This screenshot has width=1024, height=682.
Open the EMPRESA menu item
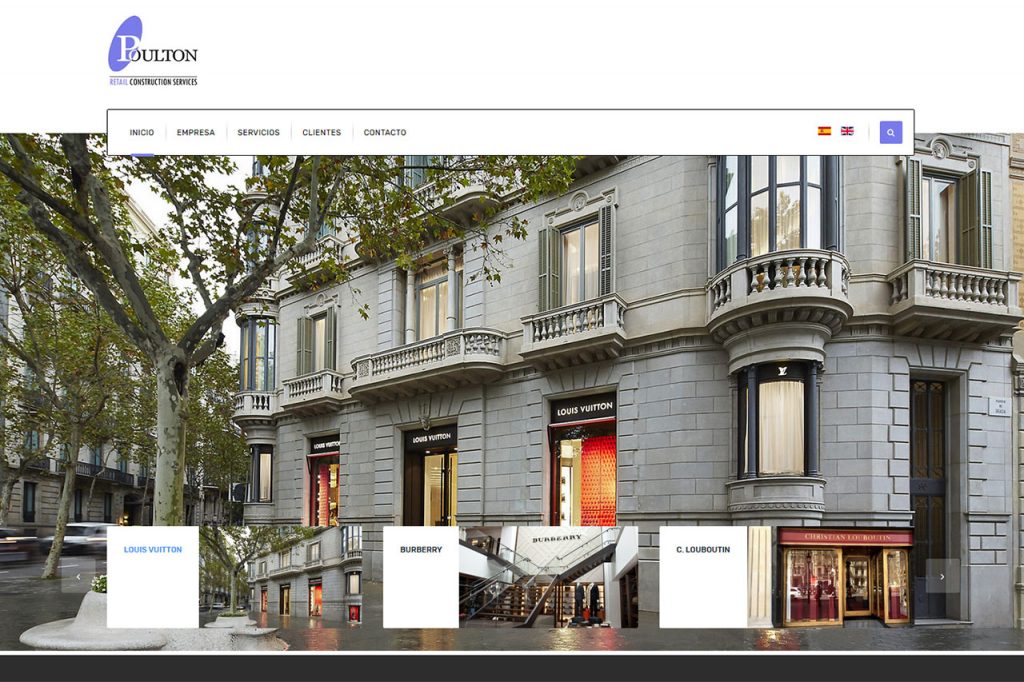pos(196,133)
